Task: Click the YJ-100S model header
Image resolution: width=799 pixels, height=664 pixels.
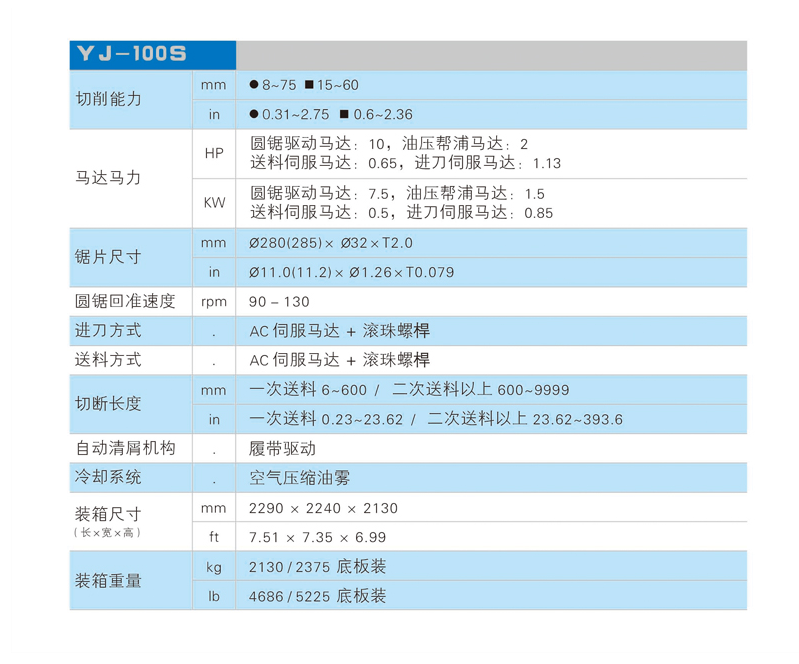Action: pyautogui.click(x=131, y=55)
